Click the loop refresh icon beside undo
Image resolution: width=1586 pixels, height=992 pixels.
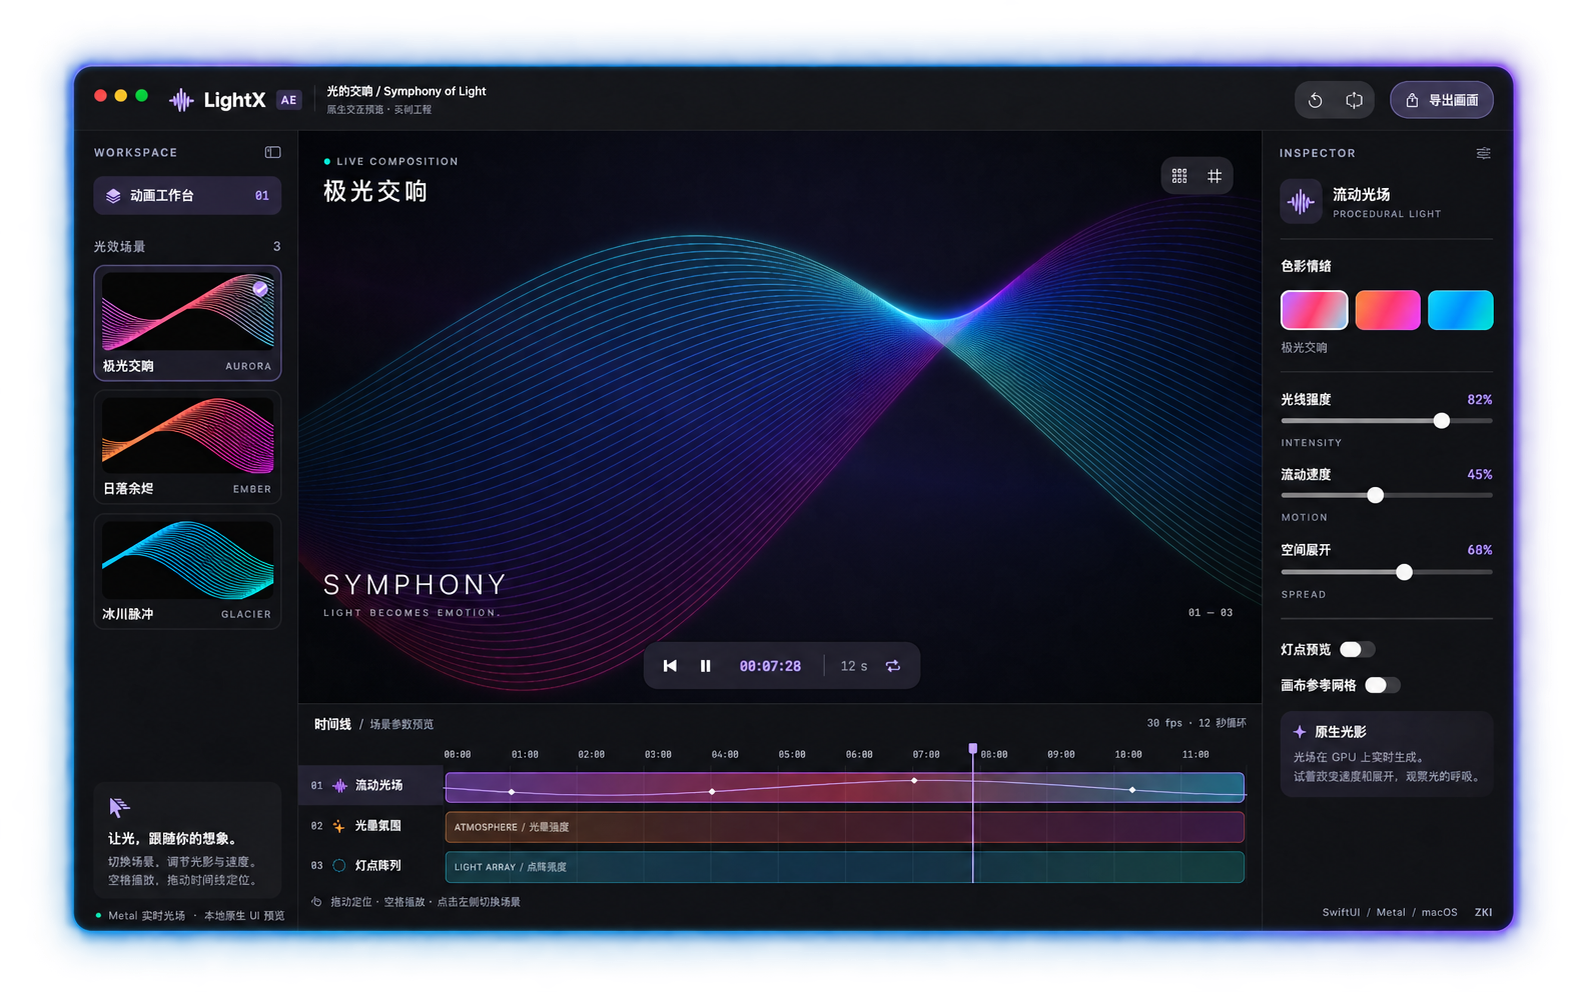(x=1354, y=100)
